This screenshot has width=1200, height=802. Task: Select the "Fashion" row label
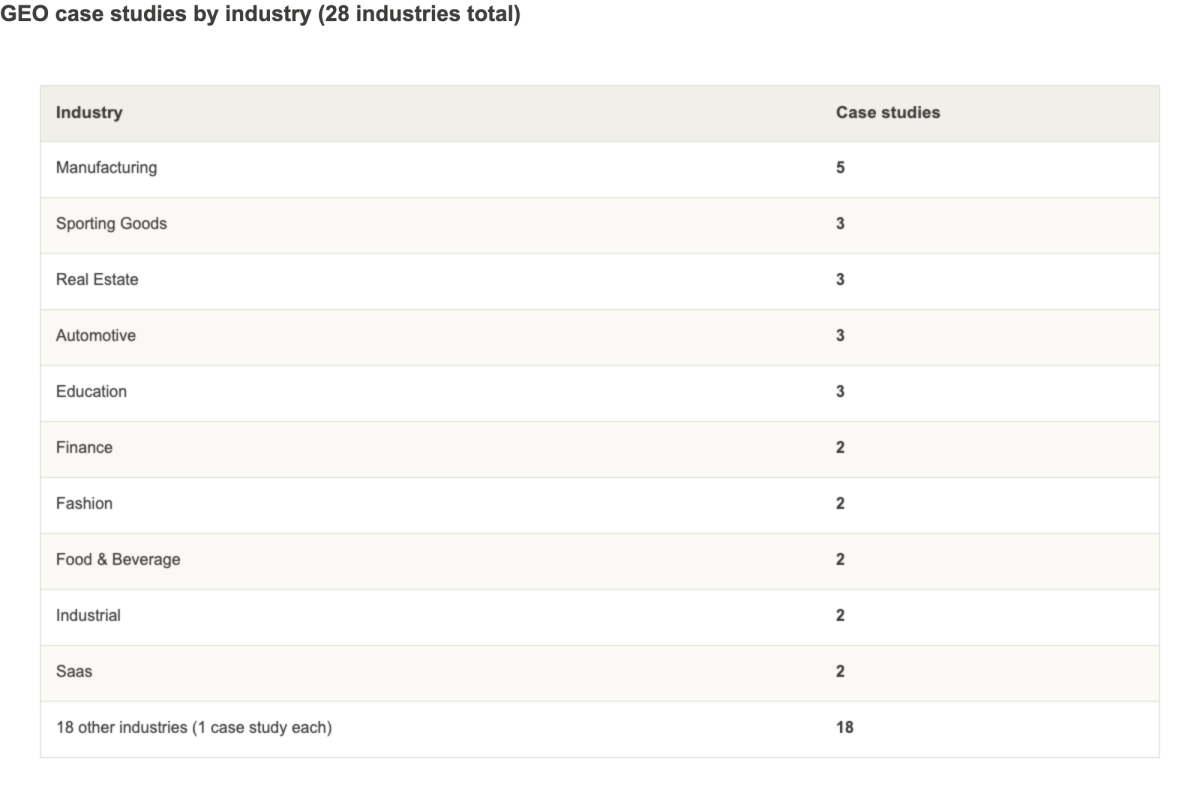pos(84,504)
